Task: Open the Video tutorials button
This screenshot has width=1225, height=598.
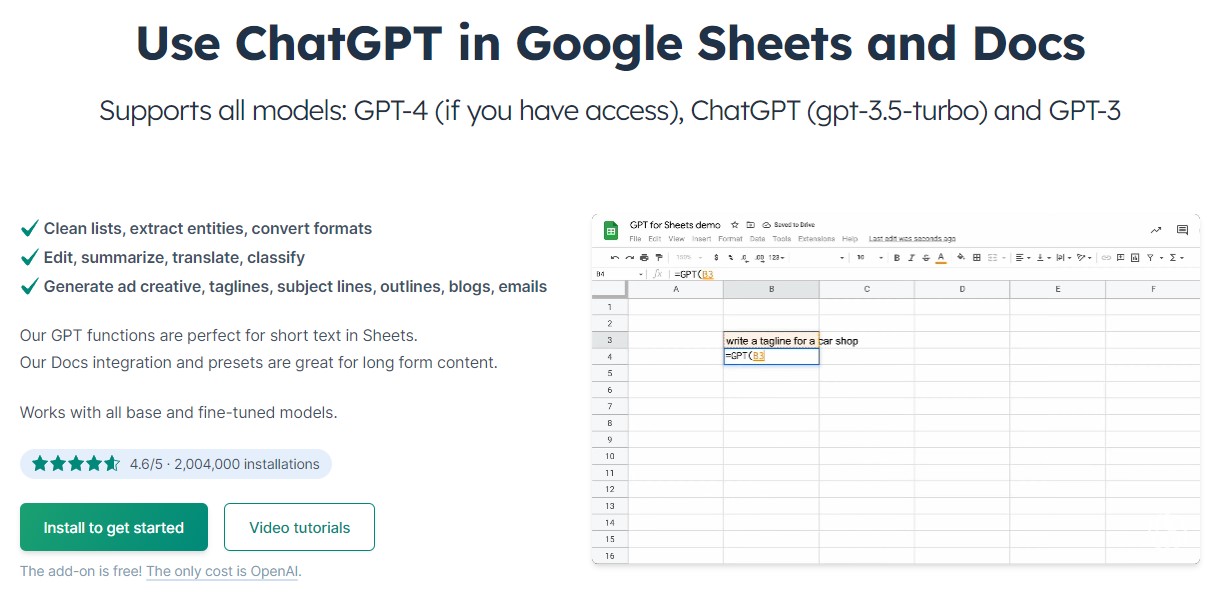Action: 299,527
